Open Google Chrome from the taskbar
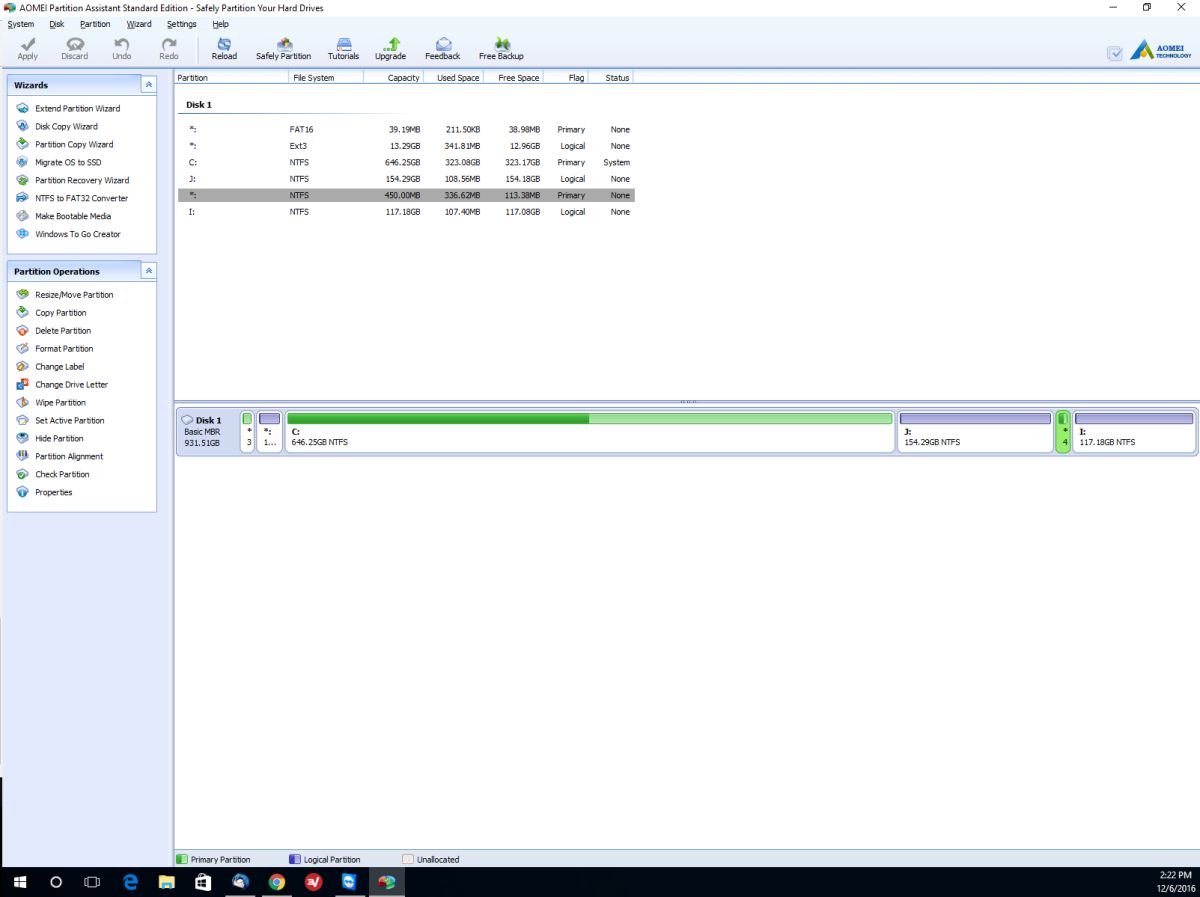 (x=277, y=882)
